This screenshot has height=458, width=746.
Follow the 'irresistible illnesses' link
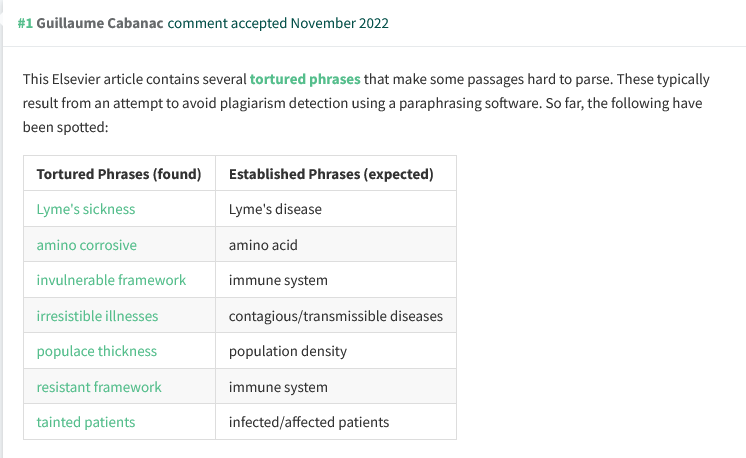(97, 316)
